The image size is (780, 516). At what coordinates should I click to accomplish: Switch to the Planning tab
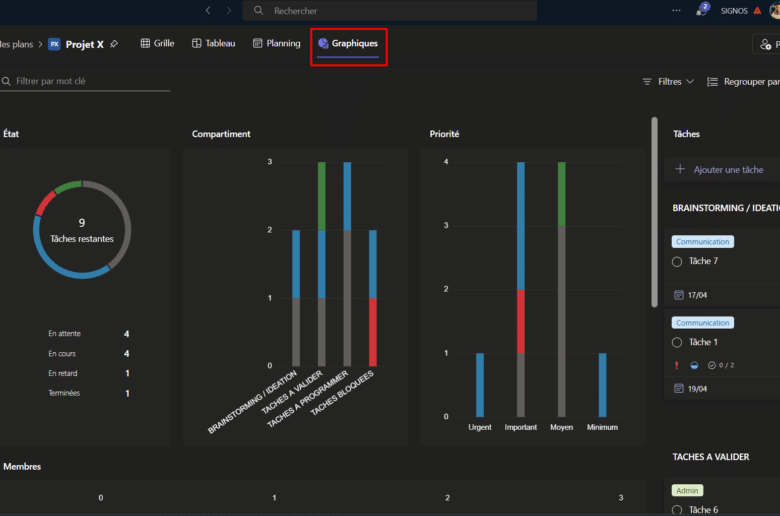pyautogui.click(x=277, y=44)
